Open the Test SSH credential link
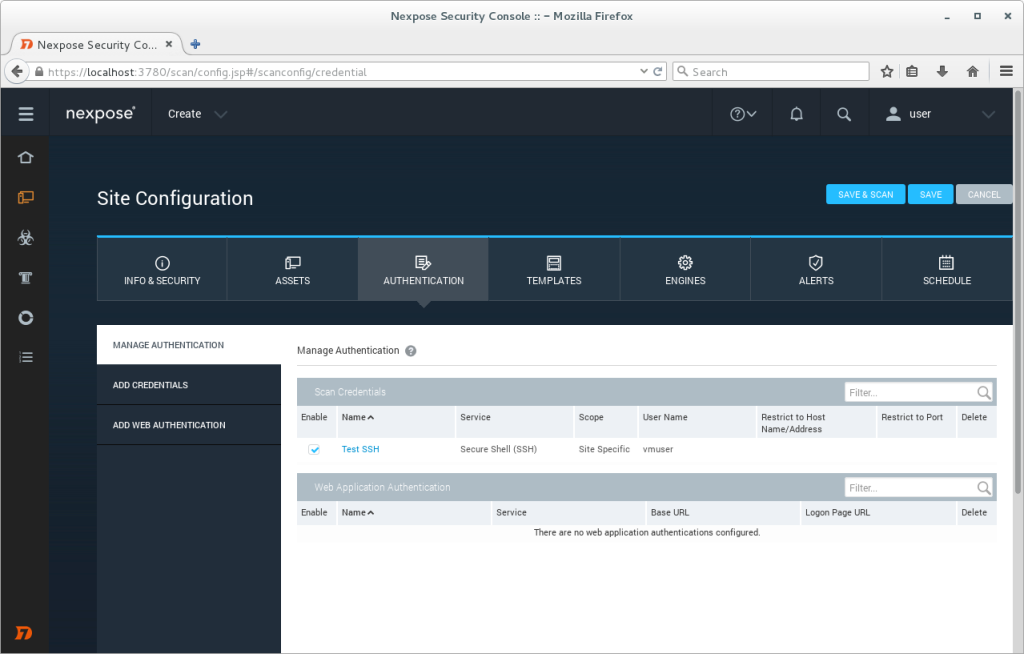The height and width of the screenshot is (654, 1024). [x=360, y=449]
